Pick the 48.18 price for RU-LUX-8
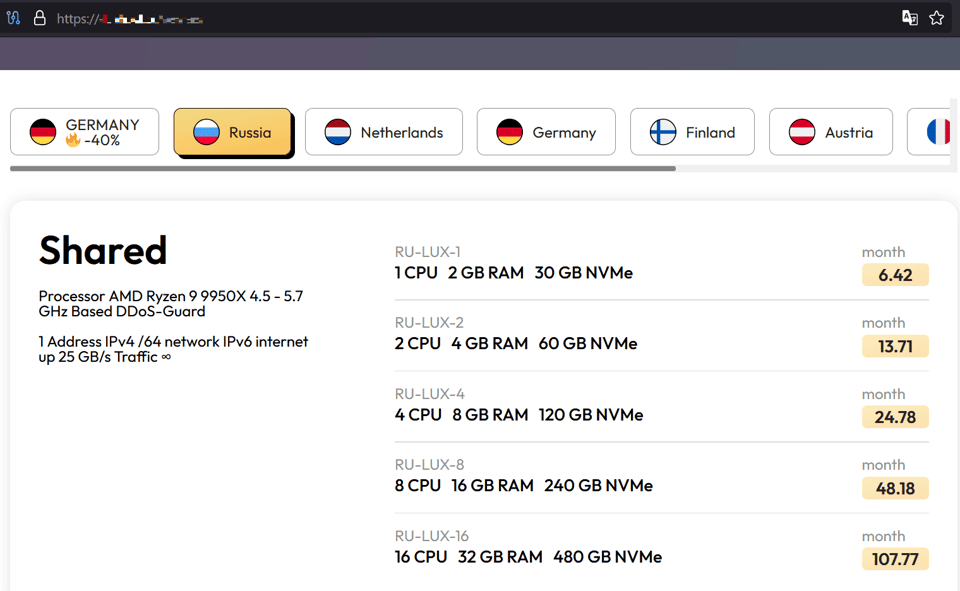Screen dimensions: 960x591 point(895,488)
